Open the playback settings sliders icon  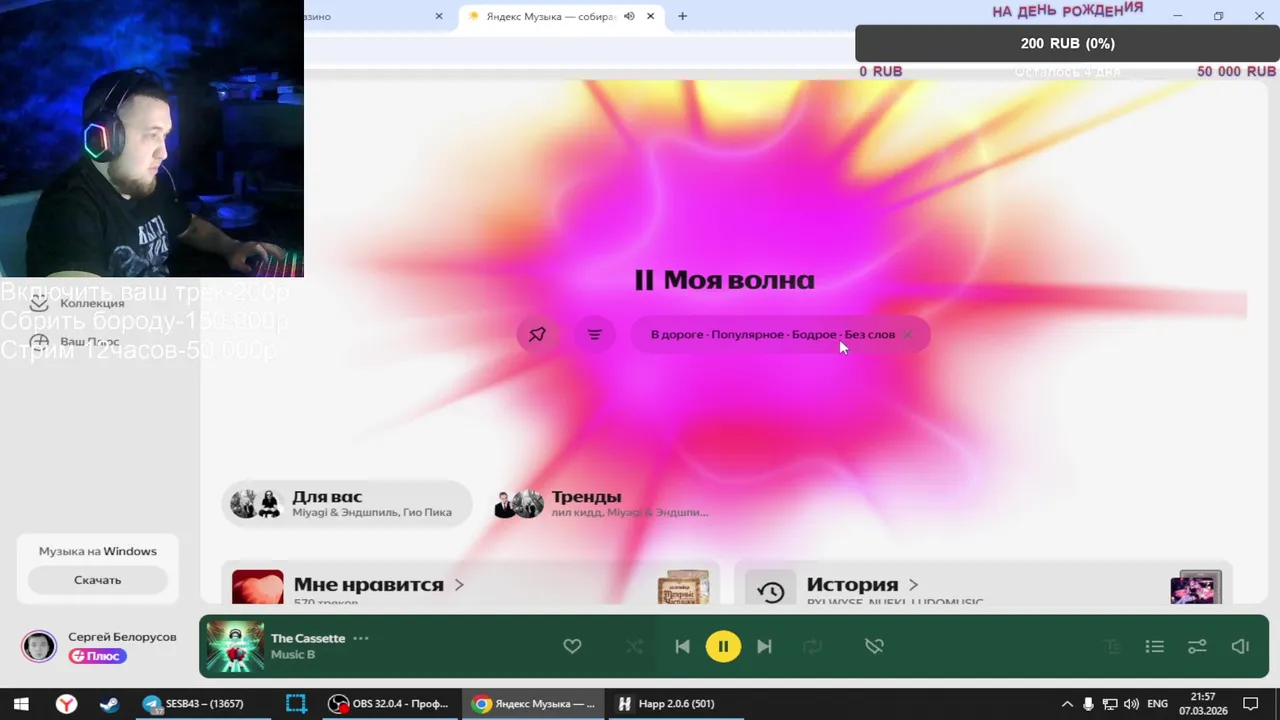pos(1197,646)
